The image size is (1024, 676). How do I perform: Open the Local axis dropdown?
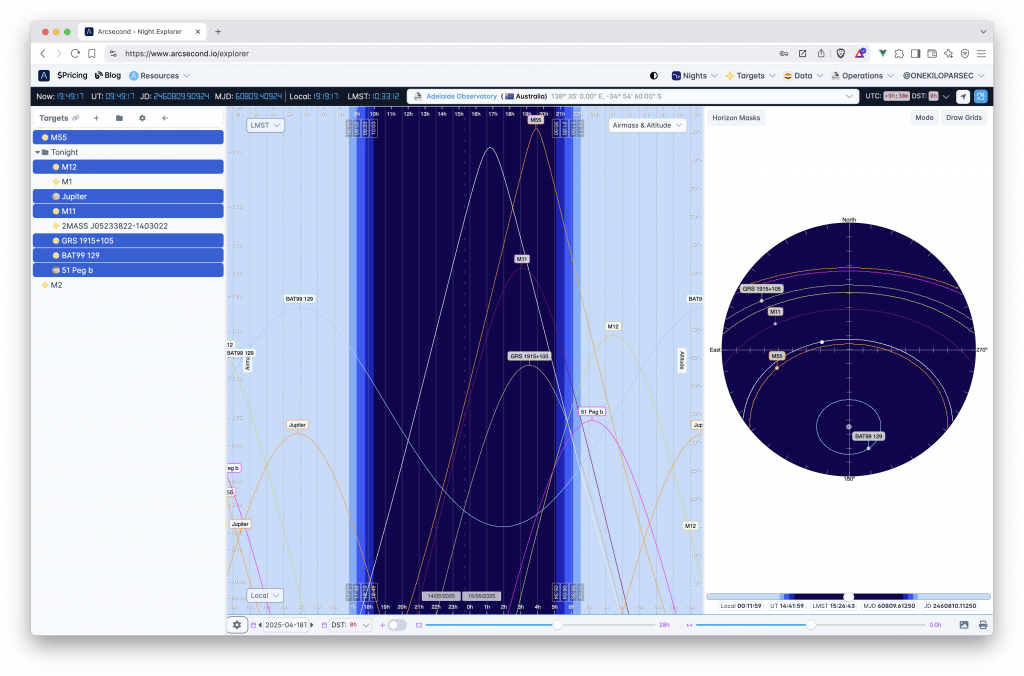coord(264,596)
